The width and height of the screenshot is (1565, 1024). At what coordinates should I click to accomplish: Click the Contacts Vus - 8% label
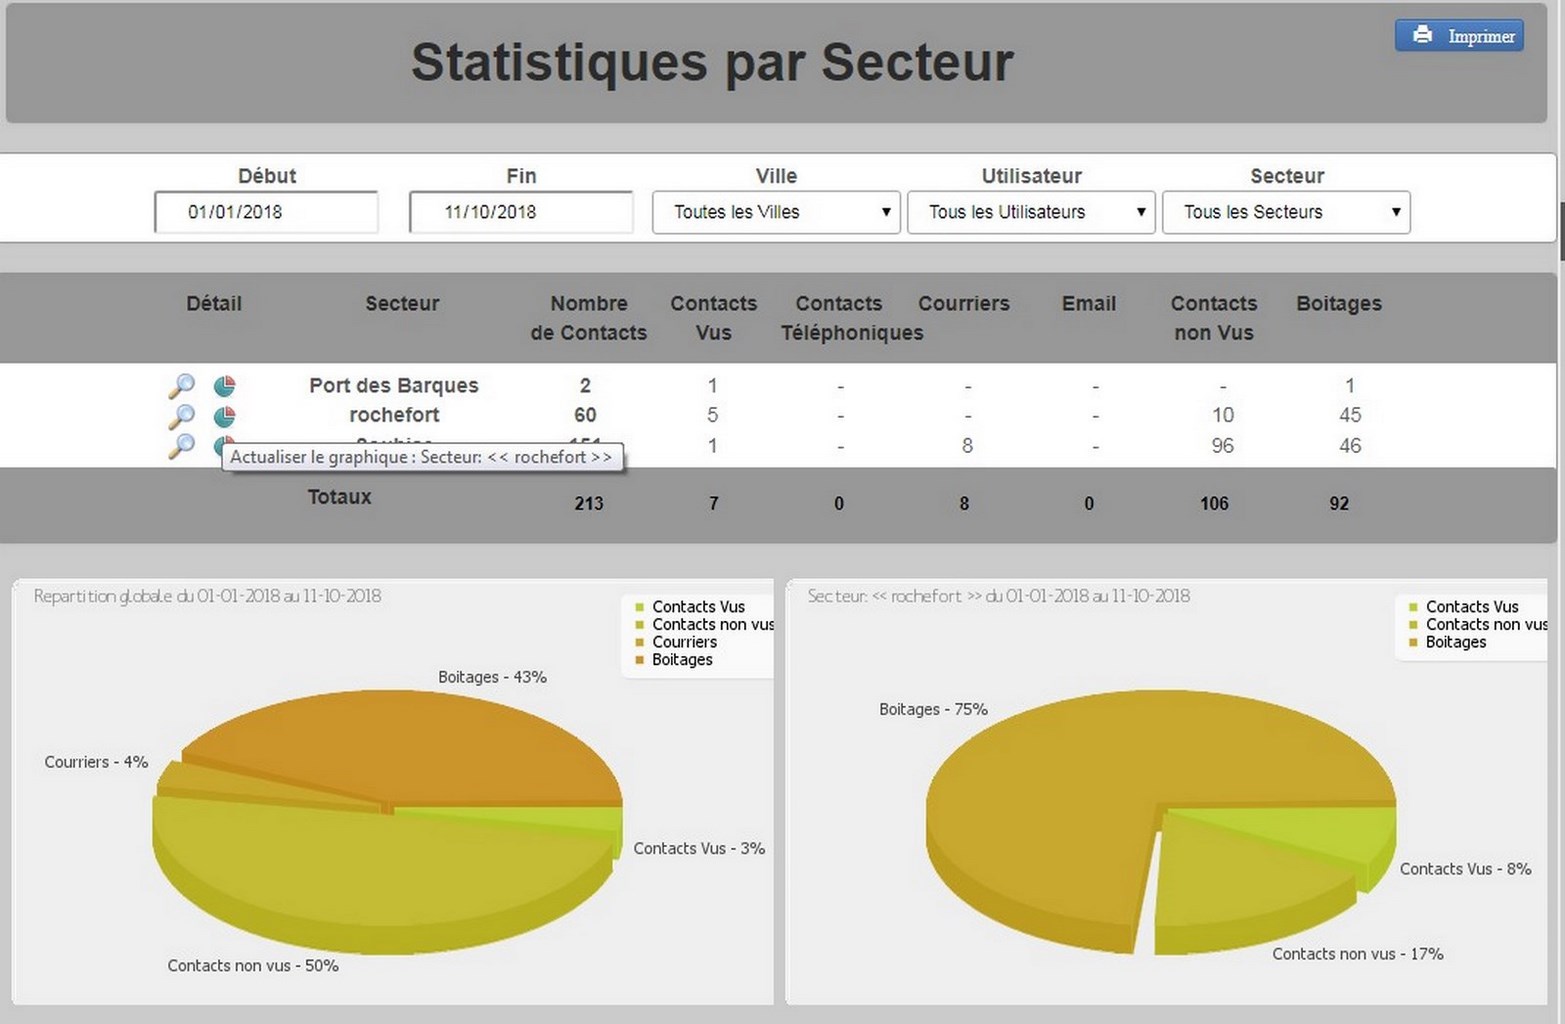pyautogui.click(x=1465, y=870)
